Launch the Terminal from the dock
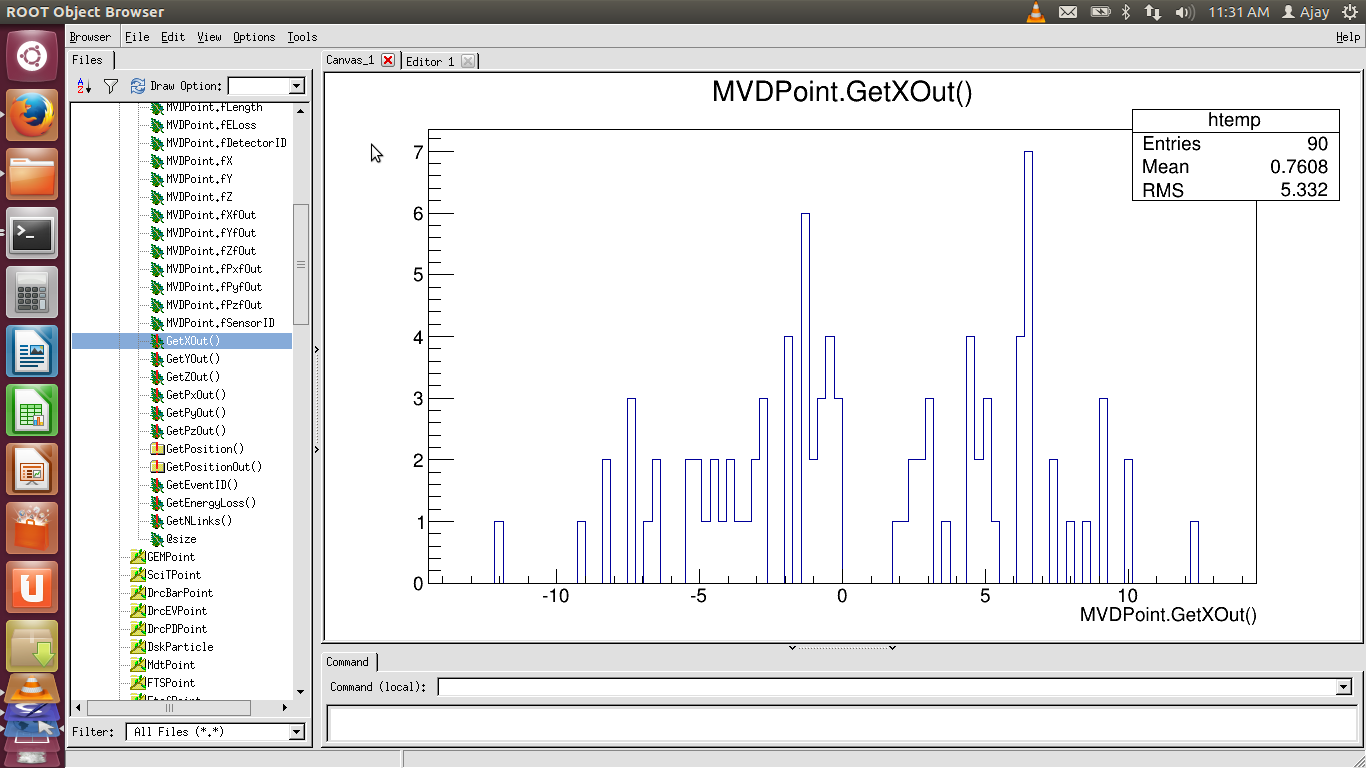This screenshot has width=1366, height=768. click(x=32, y=234)
